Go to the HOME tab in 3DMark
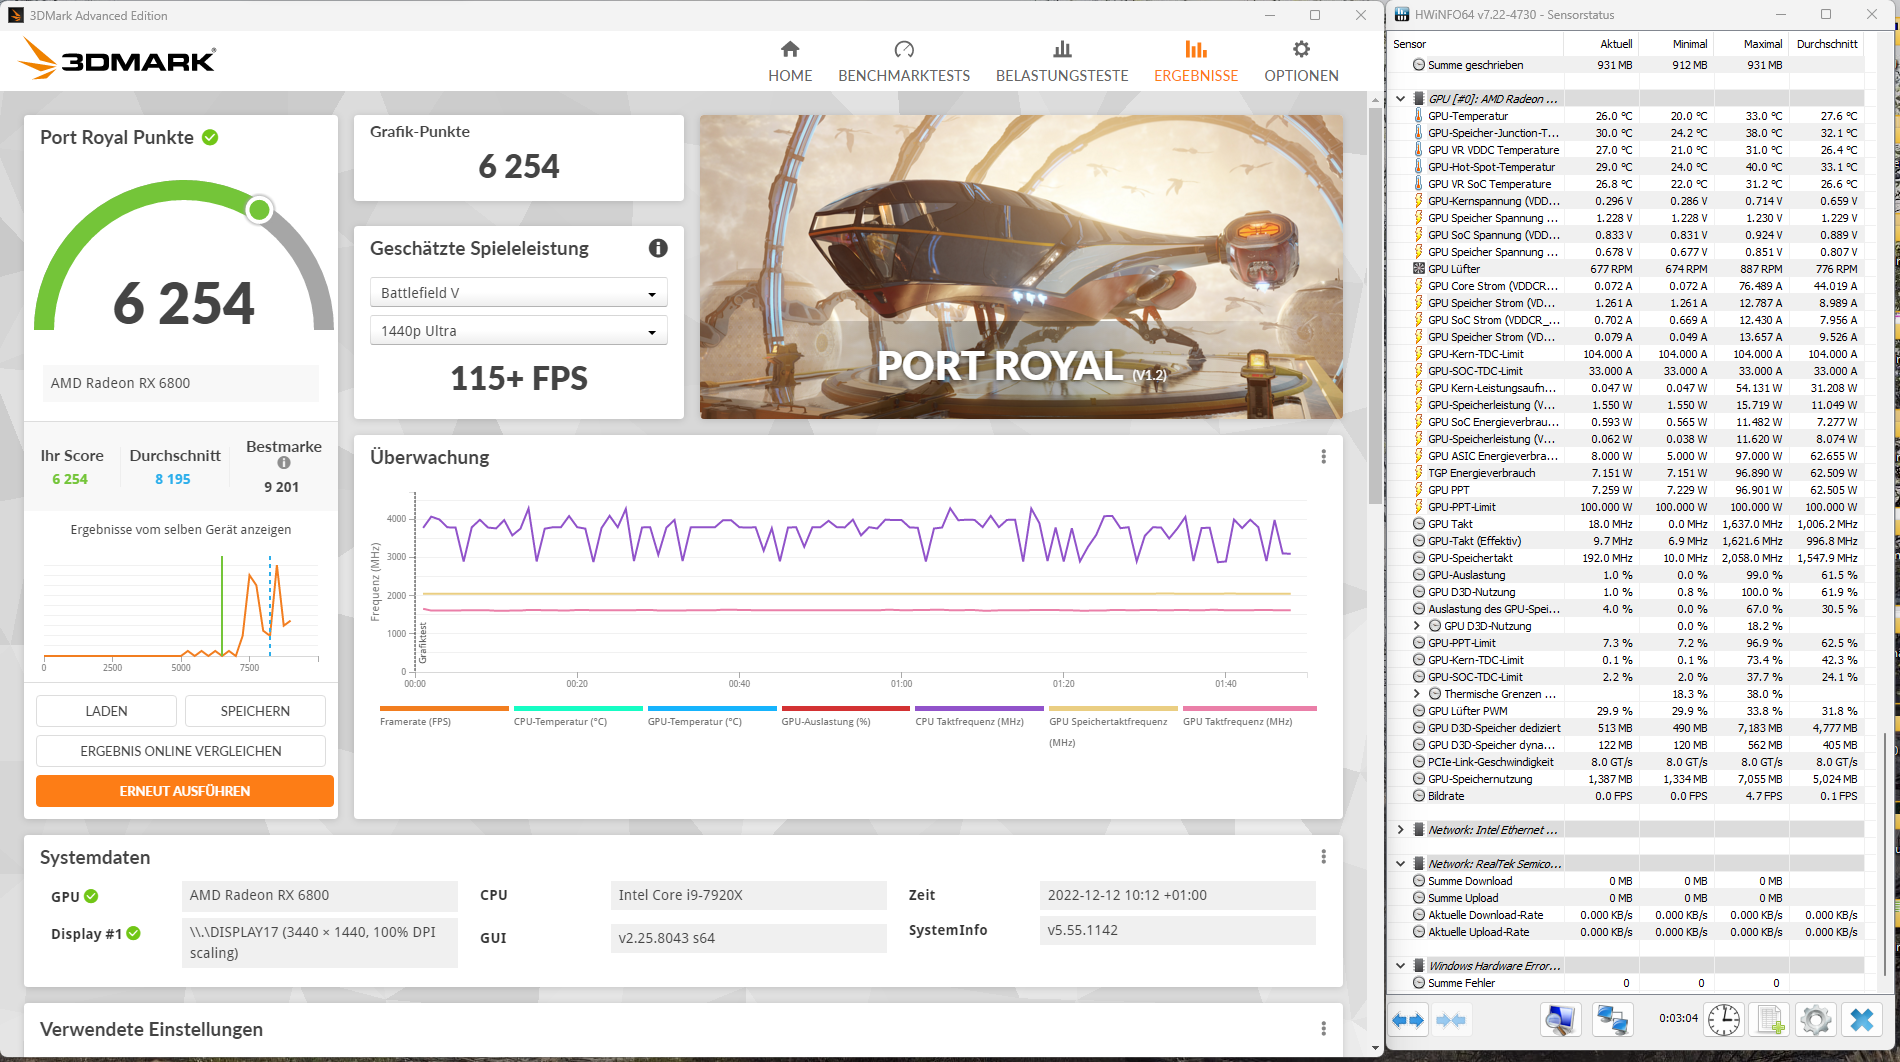1900x1062 pixels. click(x=790, y=61)
